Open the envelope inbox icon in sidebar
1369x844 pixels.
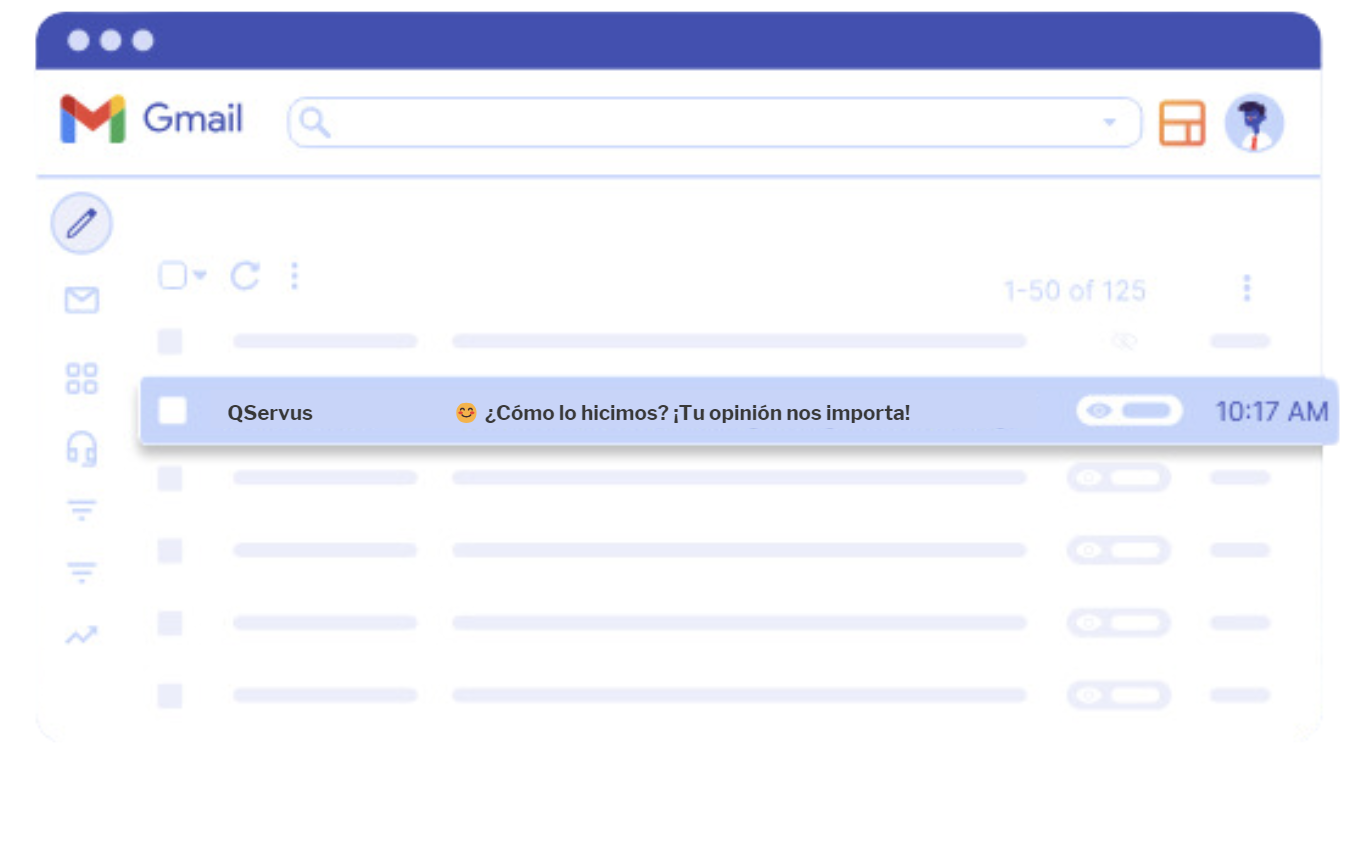tap(81, 300)
